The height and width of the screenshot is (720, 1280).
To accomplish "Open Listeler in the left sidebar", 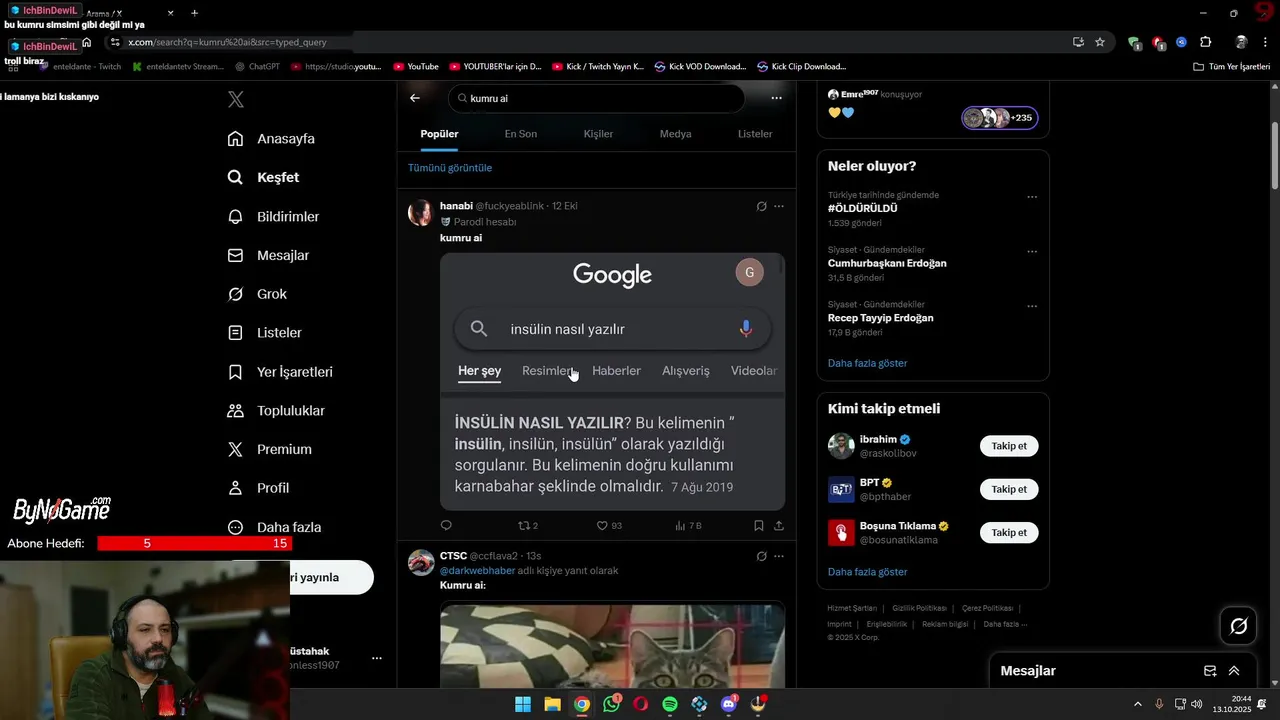I will [x=264, y=333].
